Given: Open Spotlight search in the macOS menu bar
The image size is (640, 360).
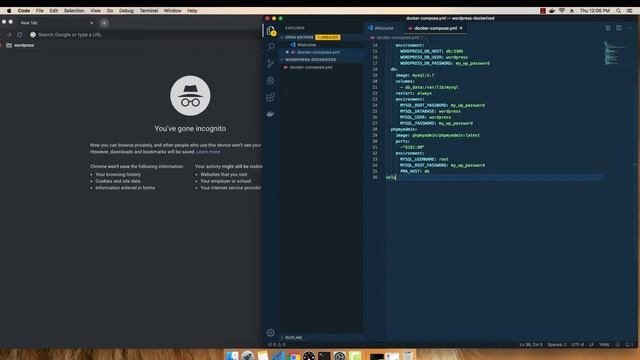Looking at the screenshot, I should tap(619, 11).
